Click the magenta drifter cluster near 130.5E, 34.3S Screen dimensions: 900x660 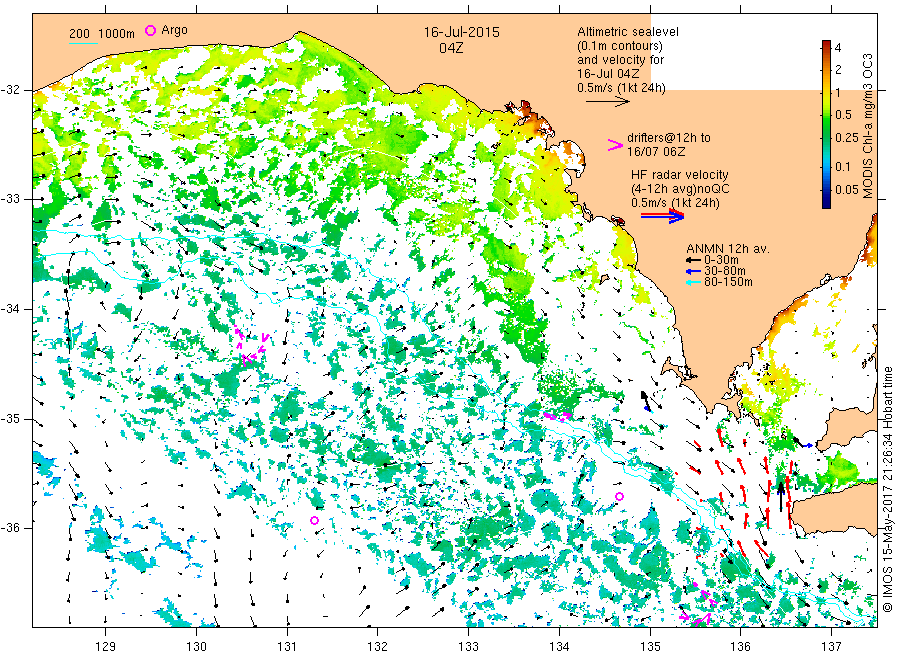[252, 346]
